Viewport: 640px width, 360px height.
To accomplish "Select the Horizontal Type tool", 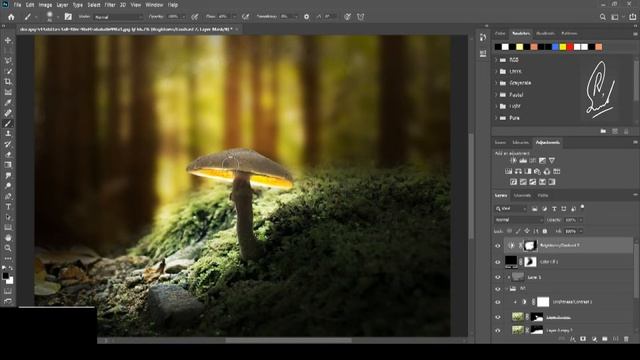I will [x=8, y=207].
